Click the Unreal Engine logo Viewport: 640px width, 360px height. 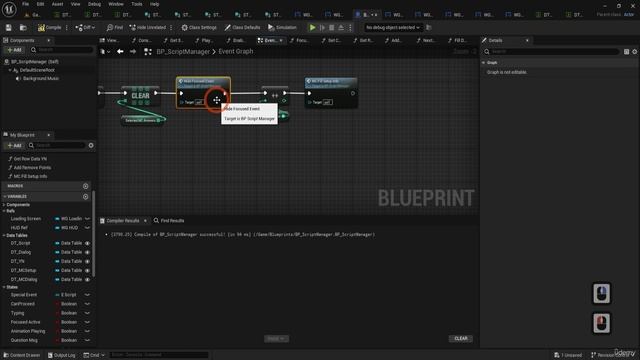(9, 9)
